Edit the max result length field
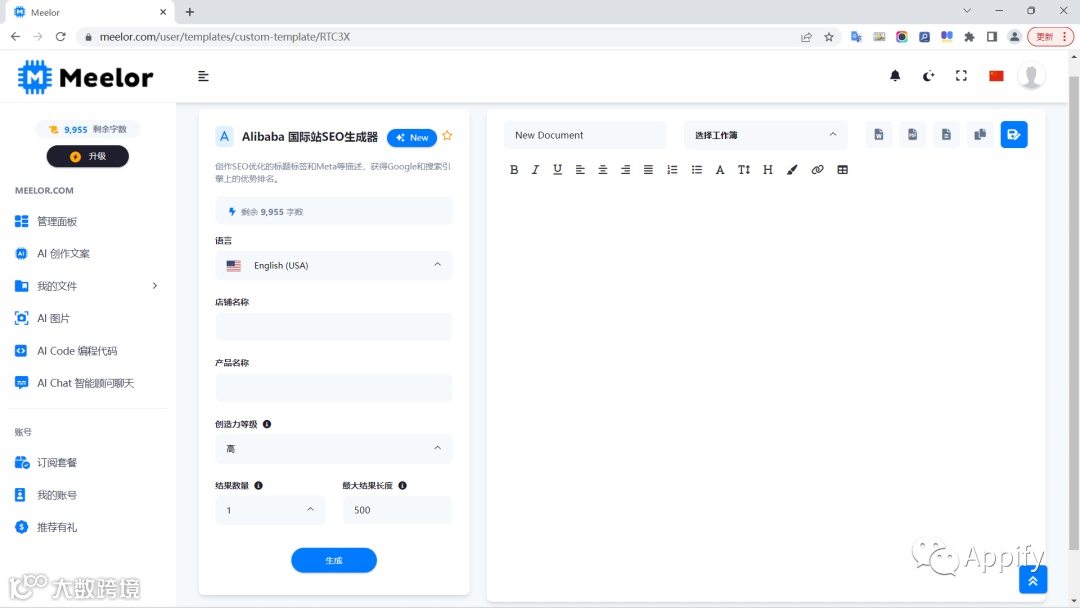Screen dimensions: 1080x608 [x=397, y=510]
